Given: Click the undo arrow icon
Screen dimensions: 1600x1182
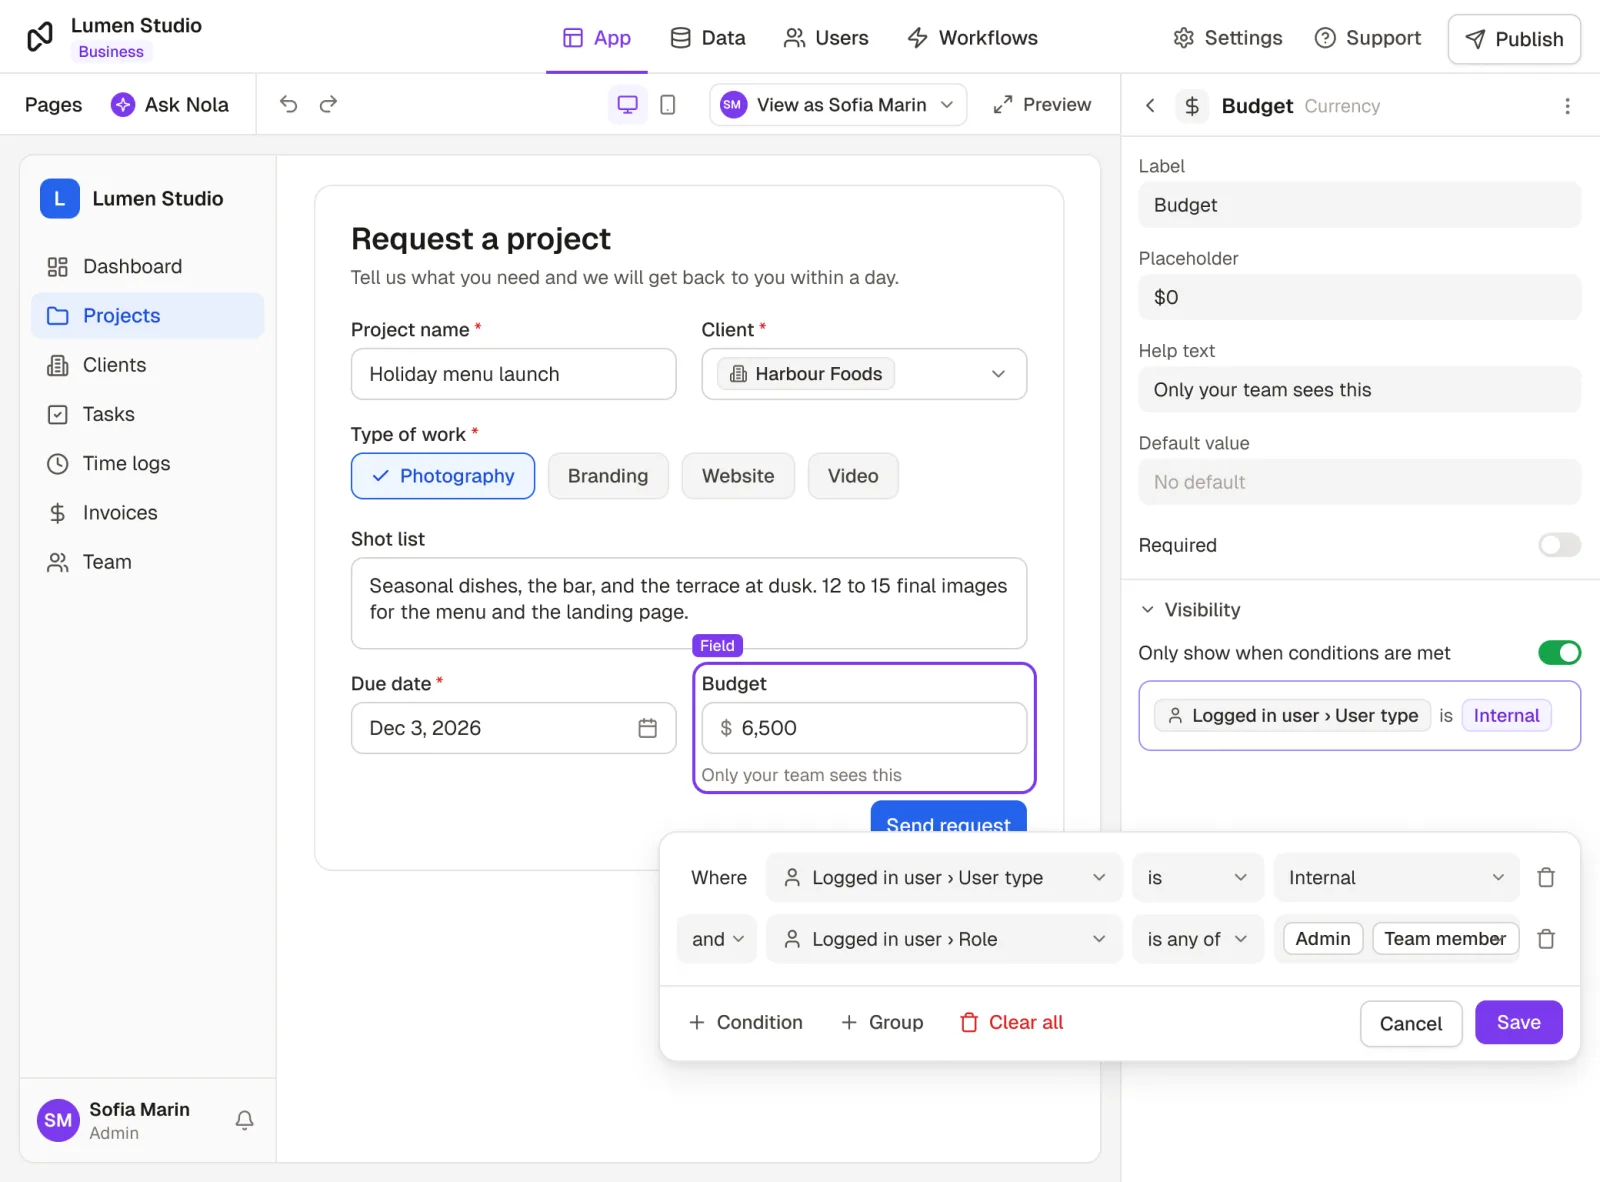Looking at the screenshot, I should coord(289,104).
